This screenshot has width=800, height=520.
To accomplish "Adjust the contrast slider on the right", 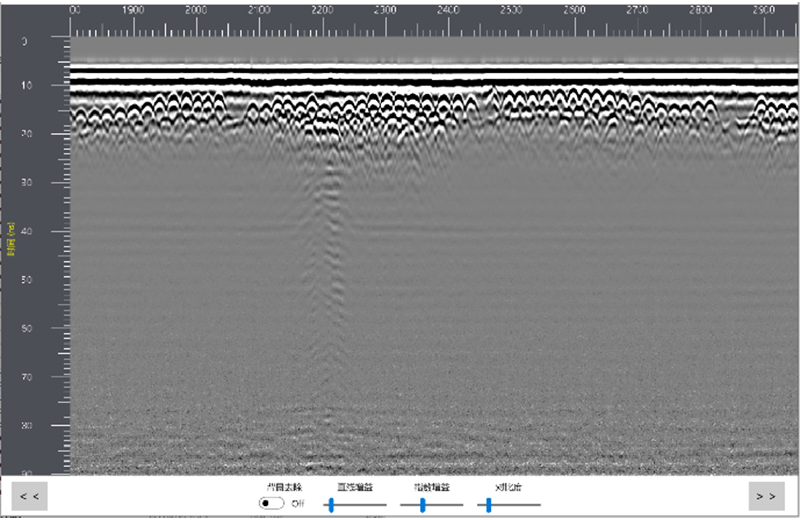I will point(489,505).
